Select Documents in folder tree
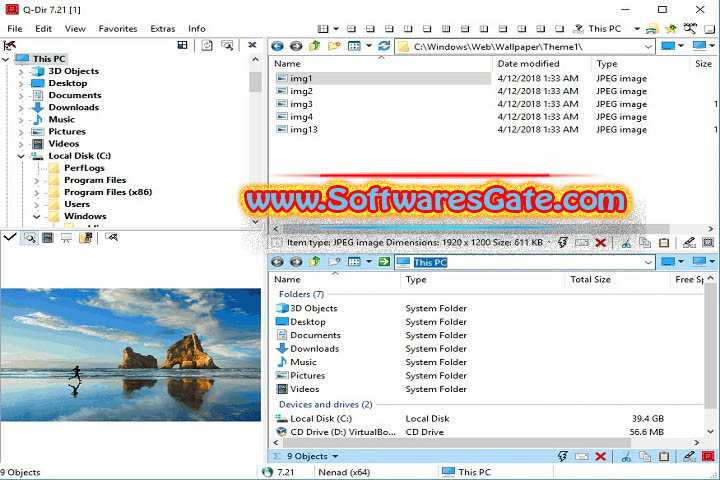This screenshot has height=480, width=720. [75, 95]
